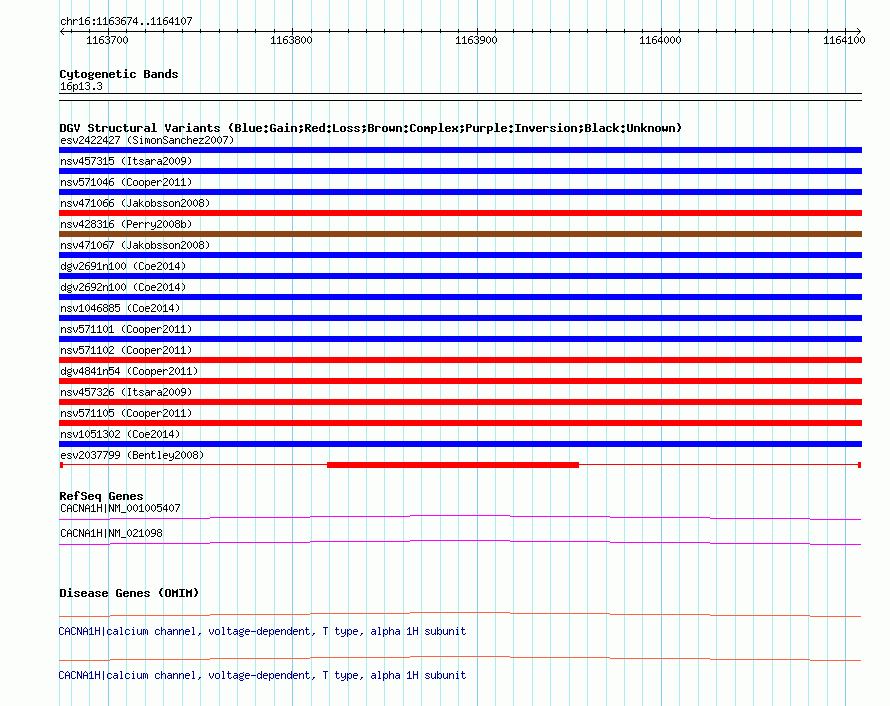This screenshot has width=890, height=706.
Task: Click the second CACNA1H calcium channel OMIM link
Action: click(262, 675)
